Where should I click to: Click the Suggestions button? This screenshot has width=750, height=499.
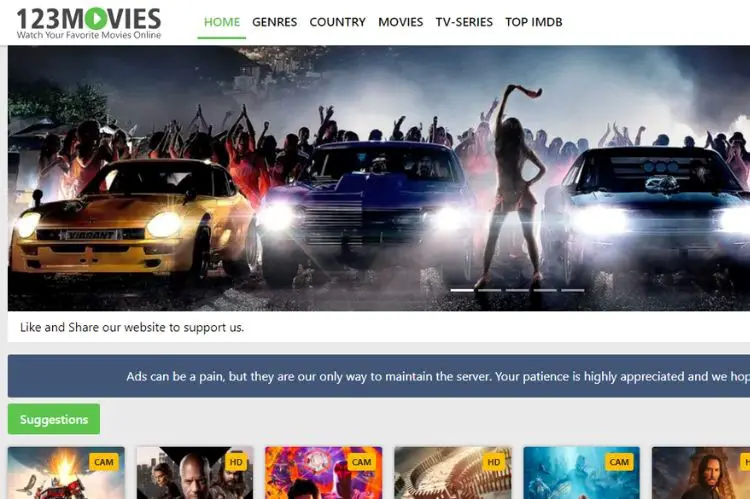[54, 419]
